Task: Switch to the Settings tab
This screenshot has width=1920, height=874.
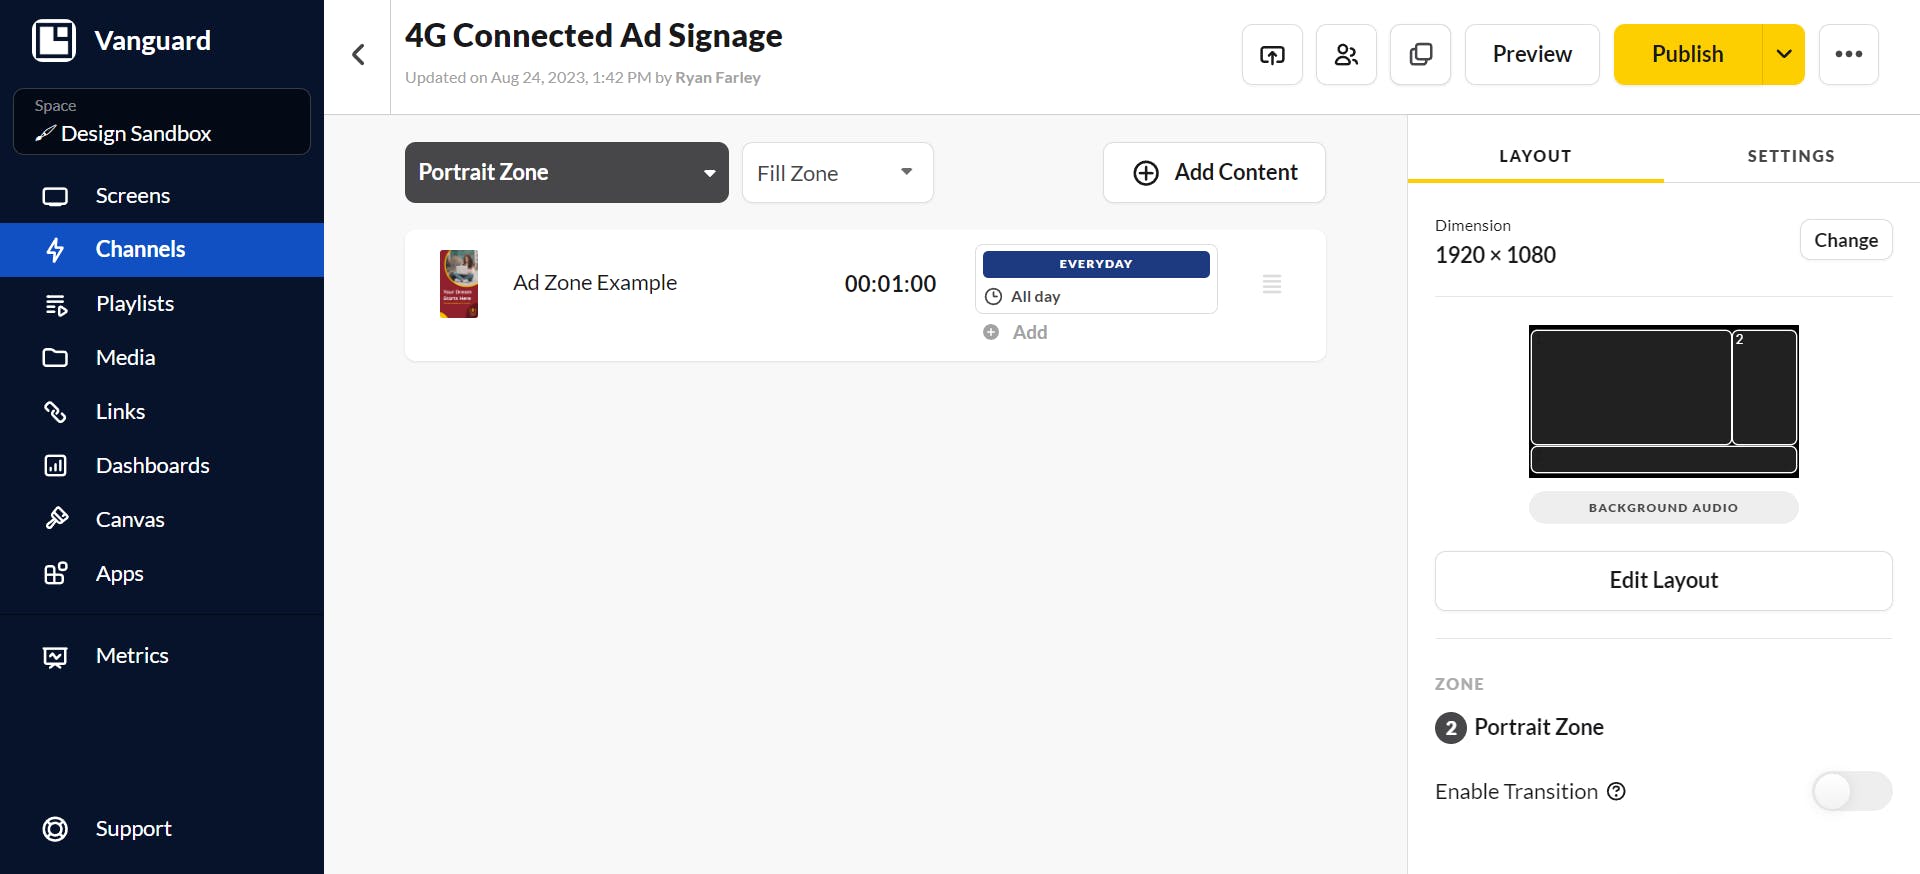Action: pyautogui.click(x=1791, y=156)
